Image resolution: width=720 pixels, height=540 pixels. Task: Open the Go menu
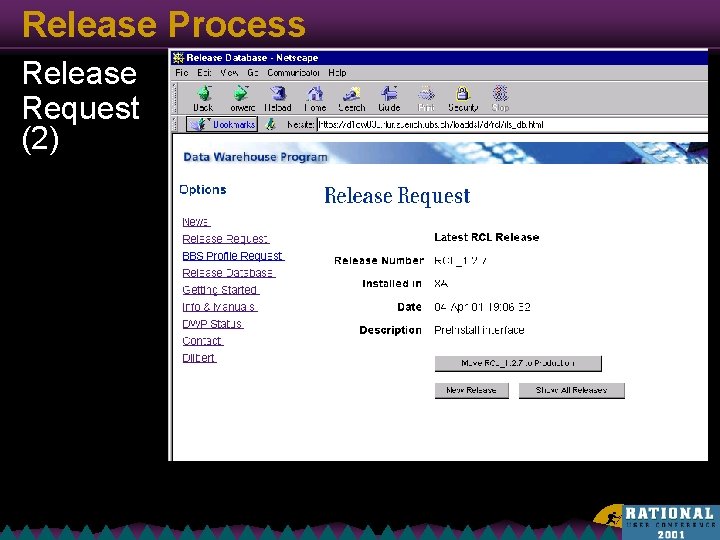[x=253, y=73]
